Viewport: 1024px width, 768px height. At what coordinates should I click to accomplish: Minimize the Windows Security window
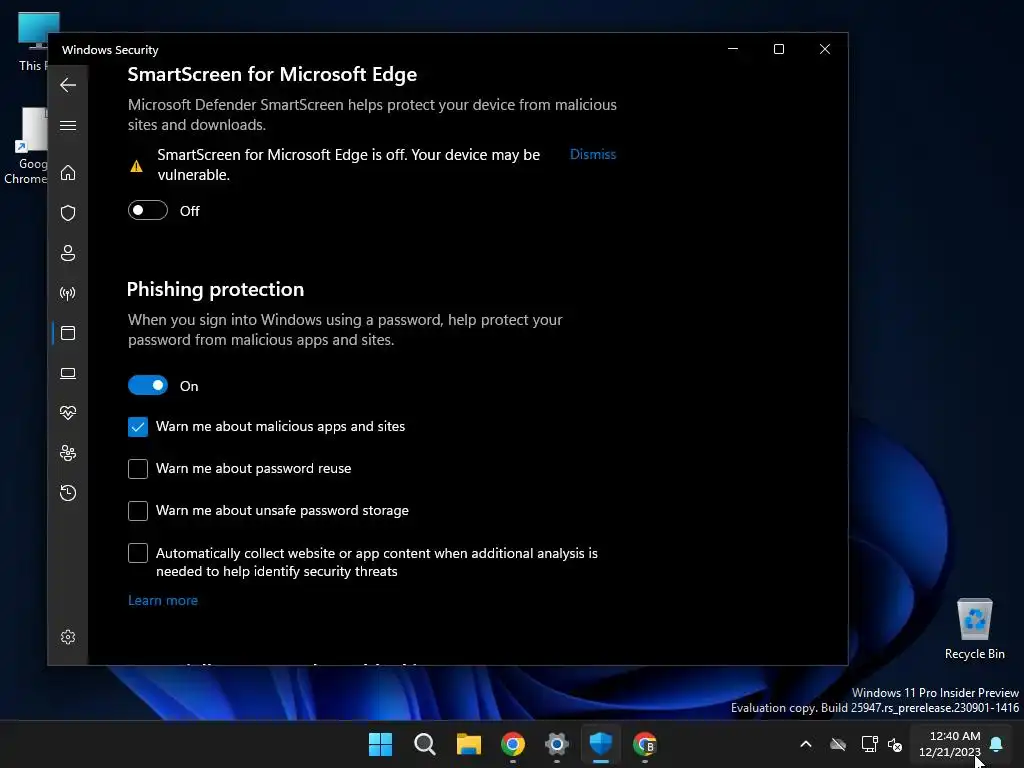click(733, 49)
